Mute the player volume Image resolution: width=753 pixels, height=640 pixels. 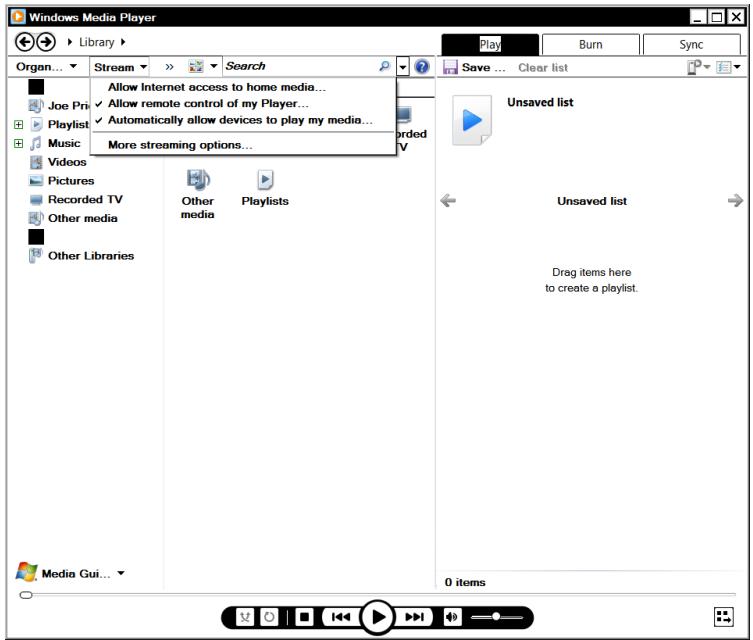[x=451, y=615]
